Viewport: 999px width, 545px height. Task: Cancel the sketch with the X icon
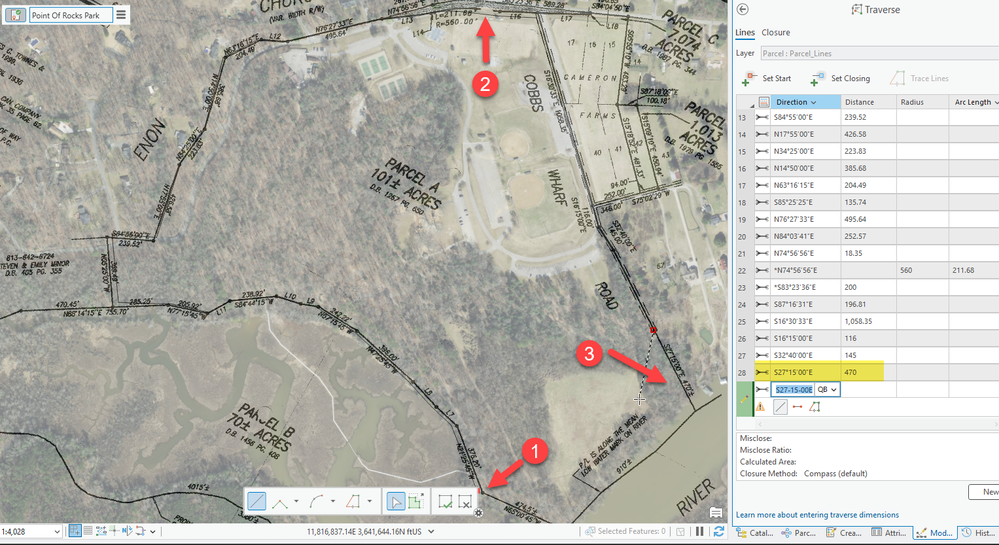pos(465,502)
